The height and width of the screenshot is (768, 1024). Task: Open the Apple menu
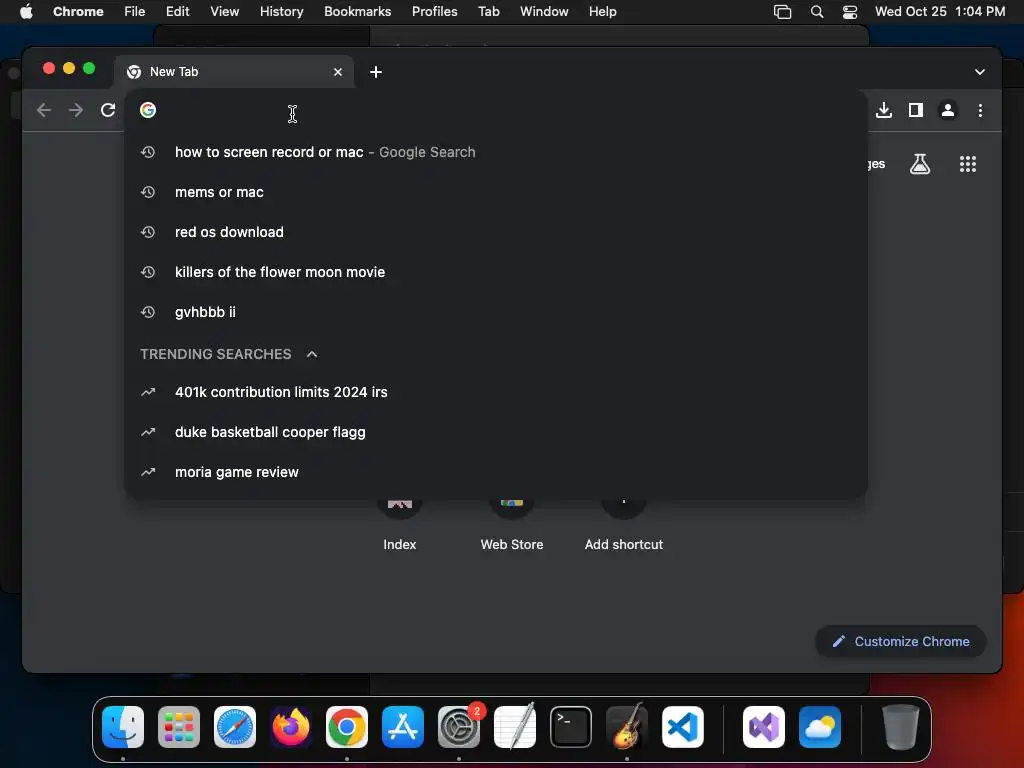pos(26,12)
